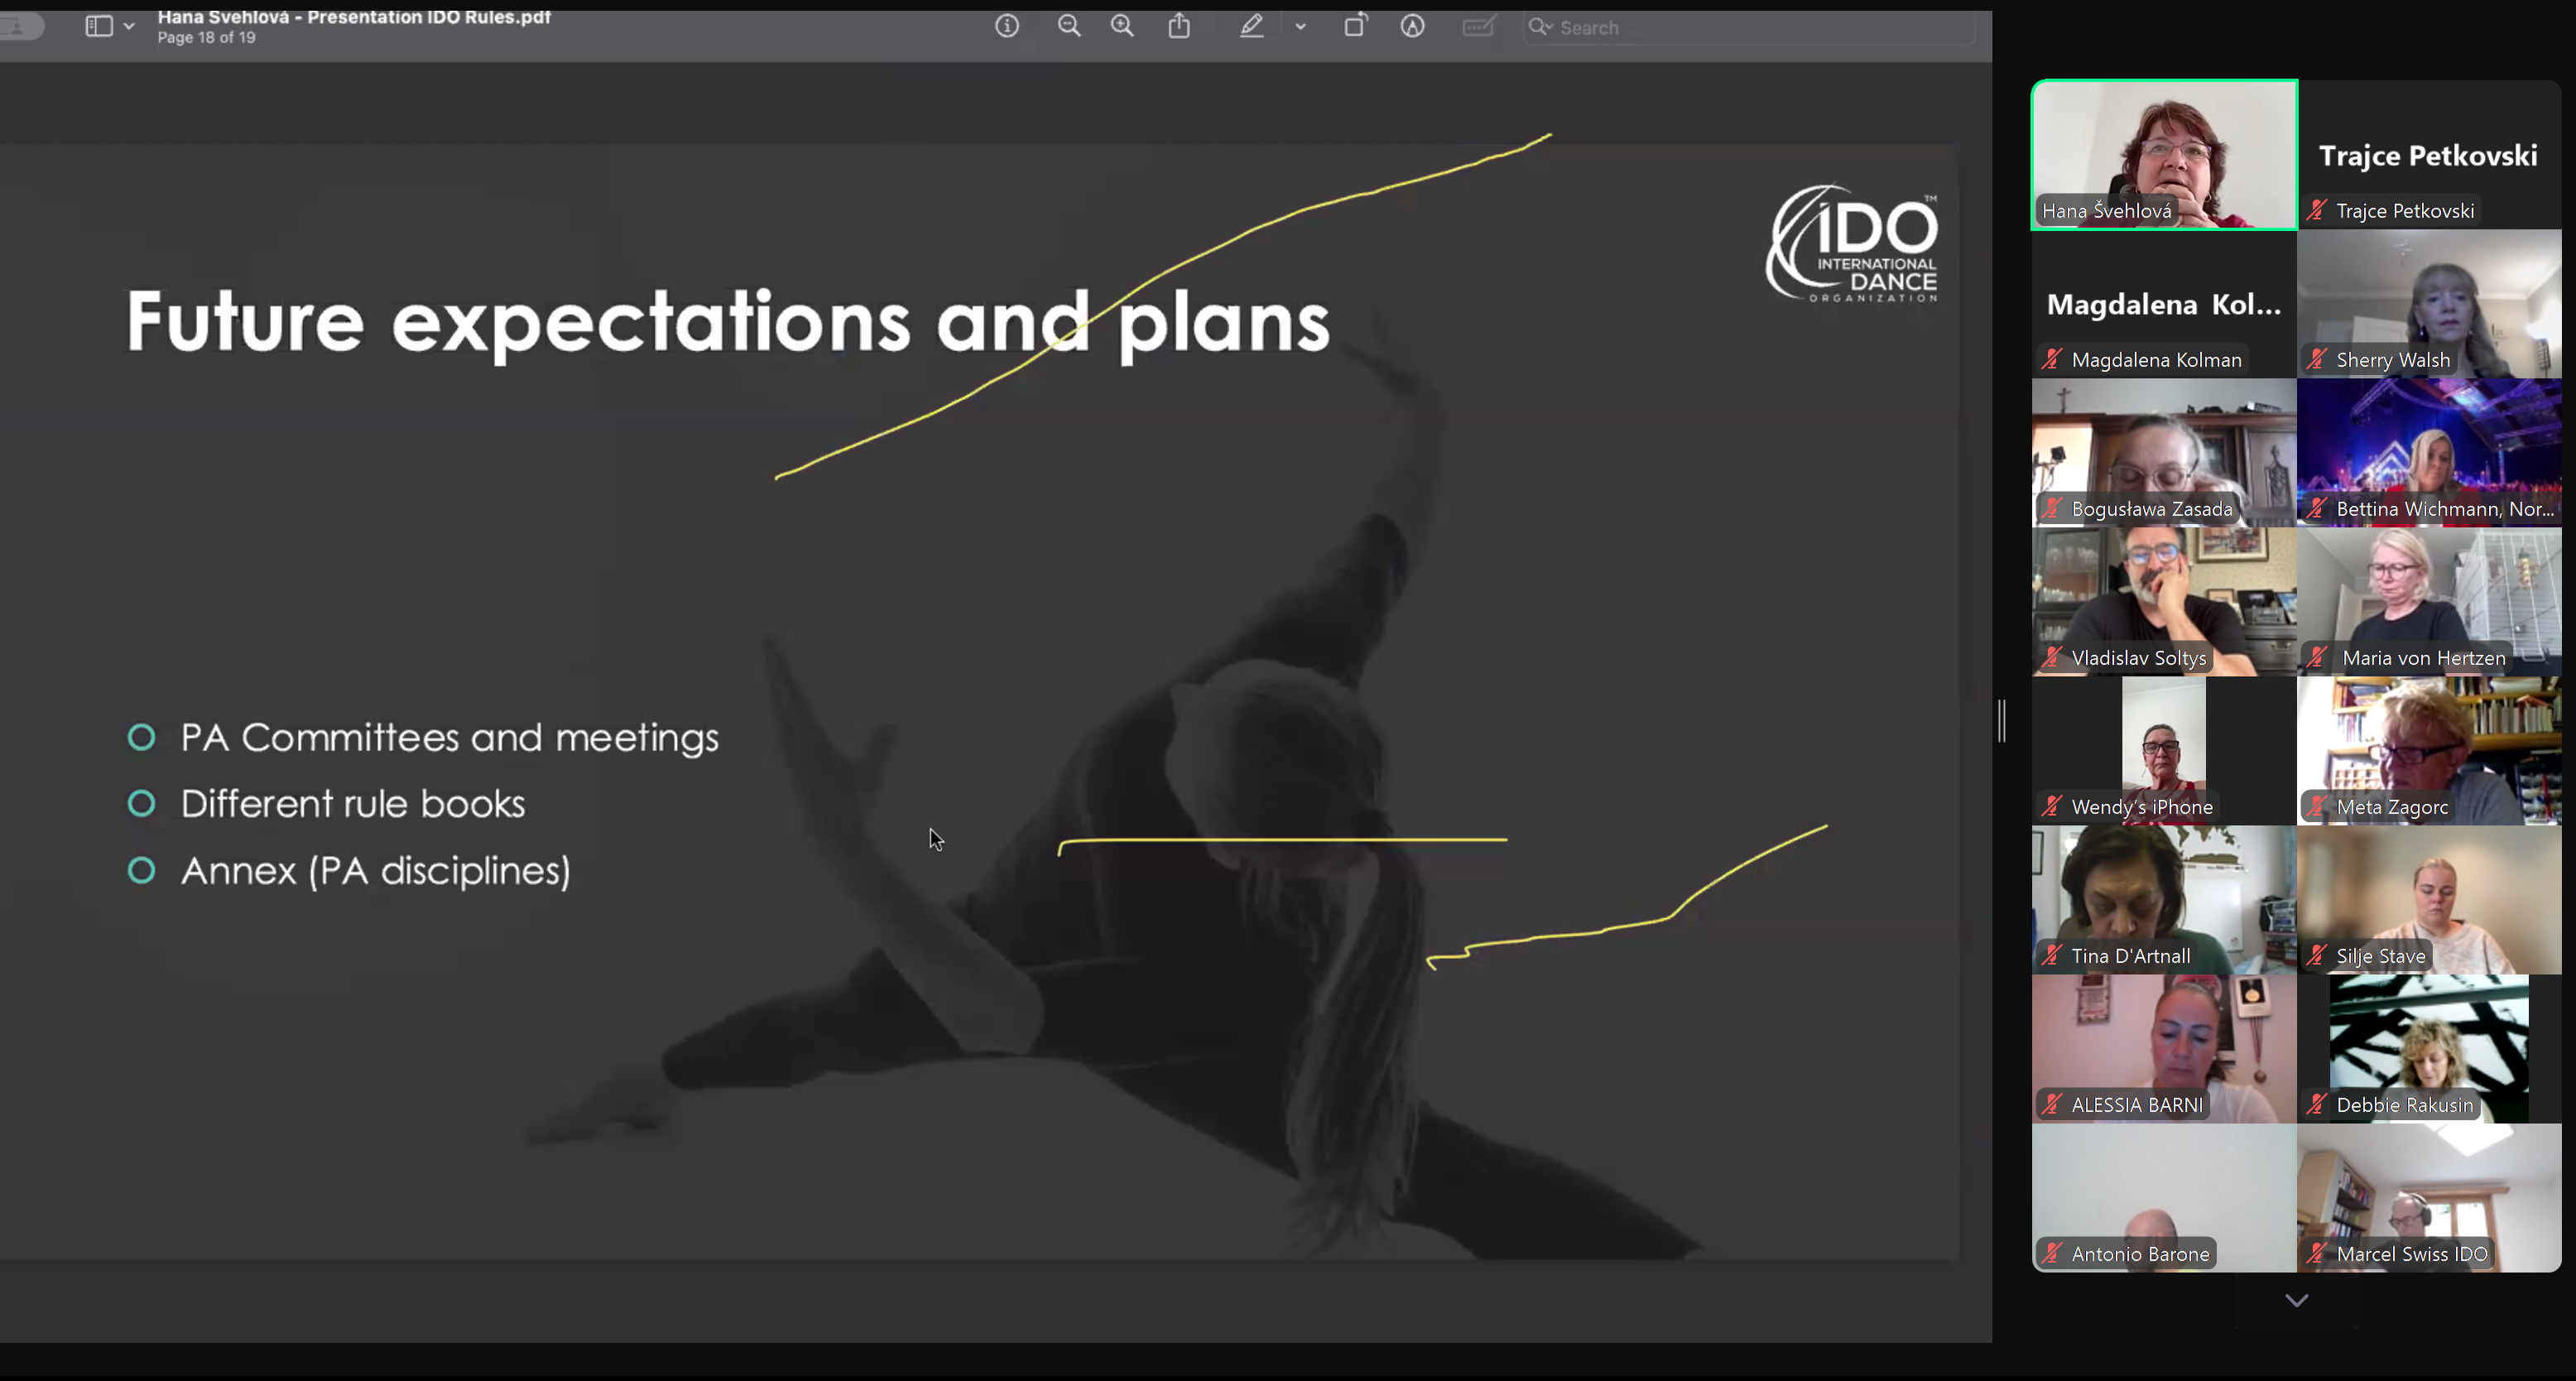Viewport: 2576px width, 1381px height.
Task: Click Sherry Walsh's muted mic icon
Action: 2317,359
